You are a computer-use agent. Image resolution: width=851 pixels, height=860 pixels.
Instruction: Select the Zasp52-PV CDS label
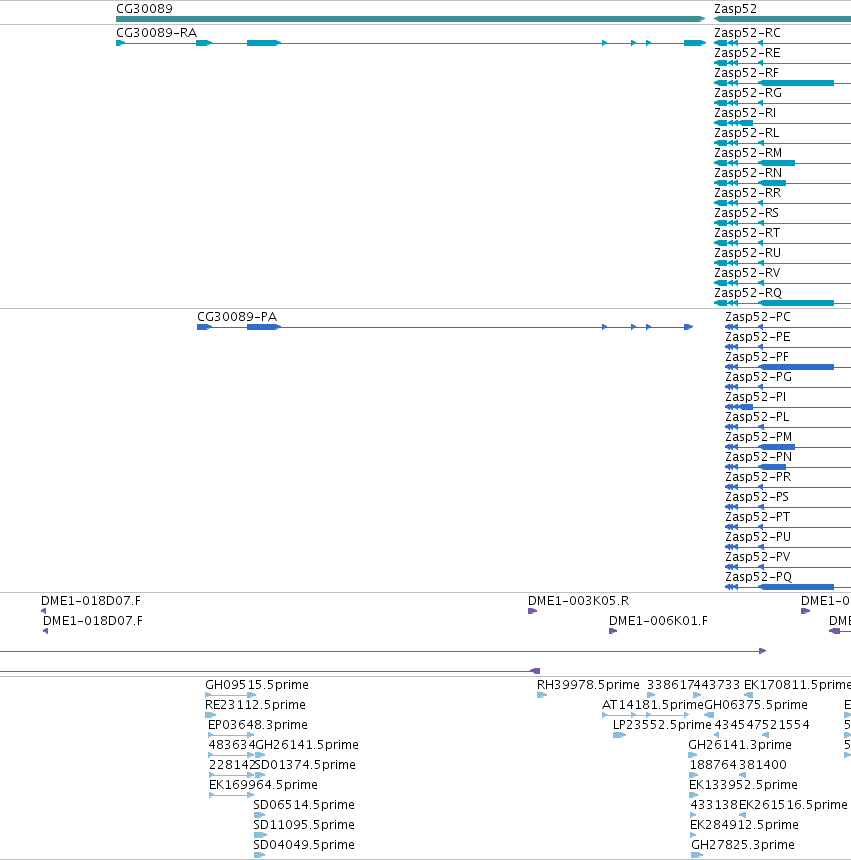pos(757,557)
